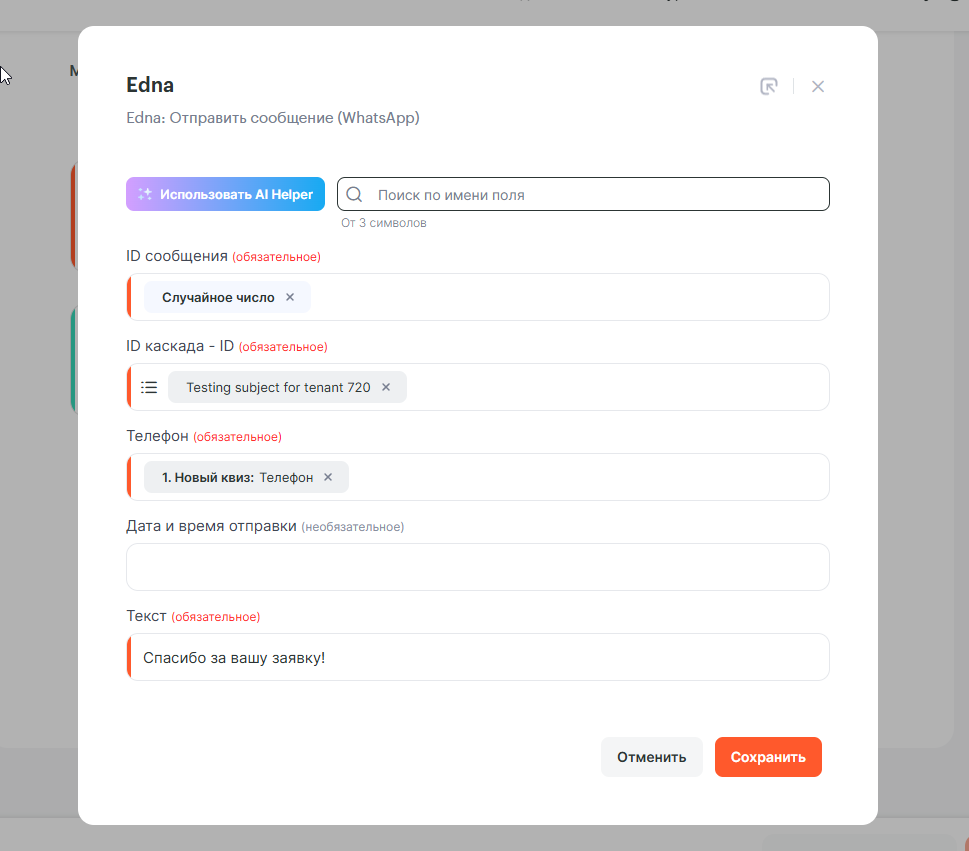Click the sparkle icon on AI Helper button

click(x=145, y=195)
